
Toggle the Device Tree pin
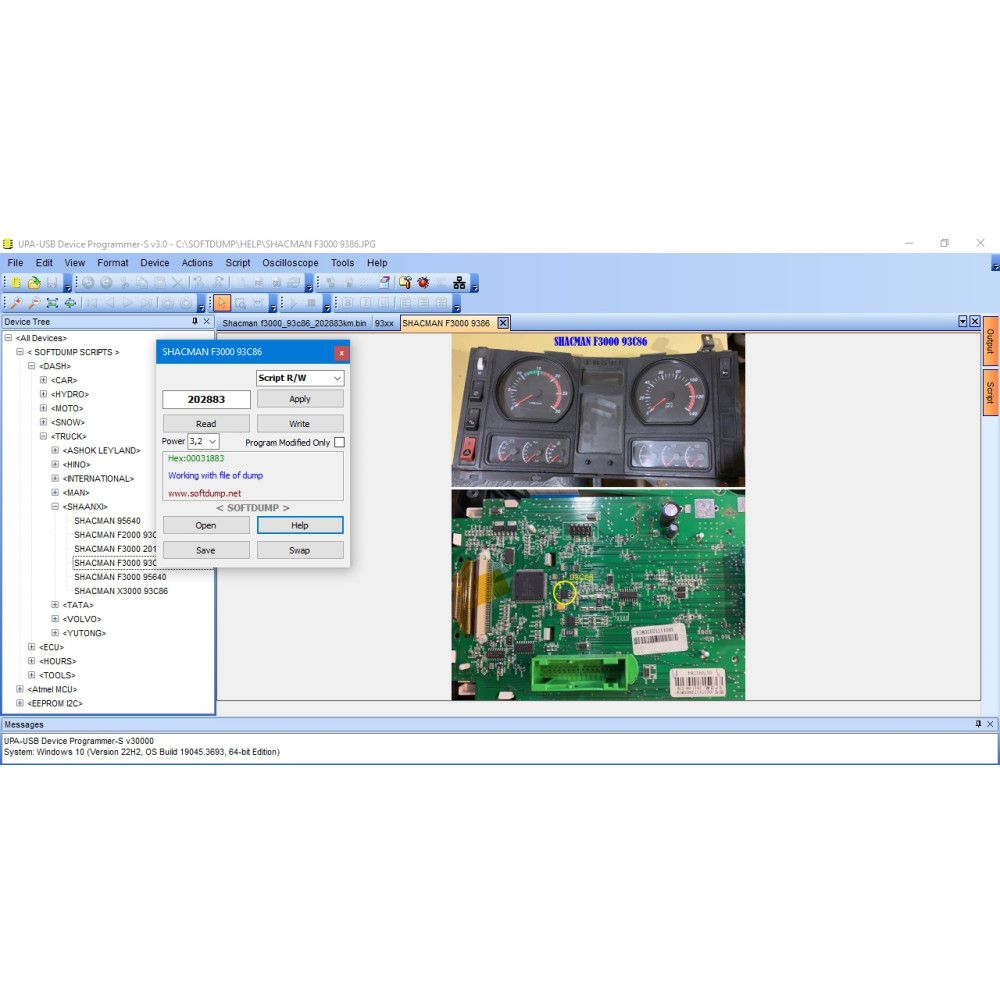(x=195, y=321)
